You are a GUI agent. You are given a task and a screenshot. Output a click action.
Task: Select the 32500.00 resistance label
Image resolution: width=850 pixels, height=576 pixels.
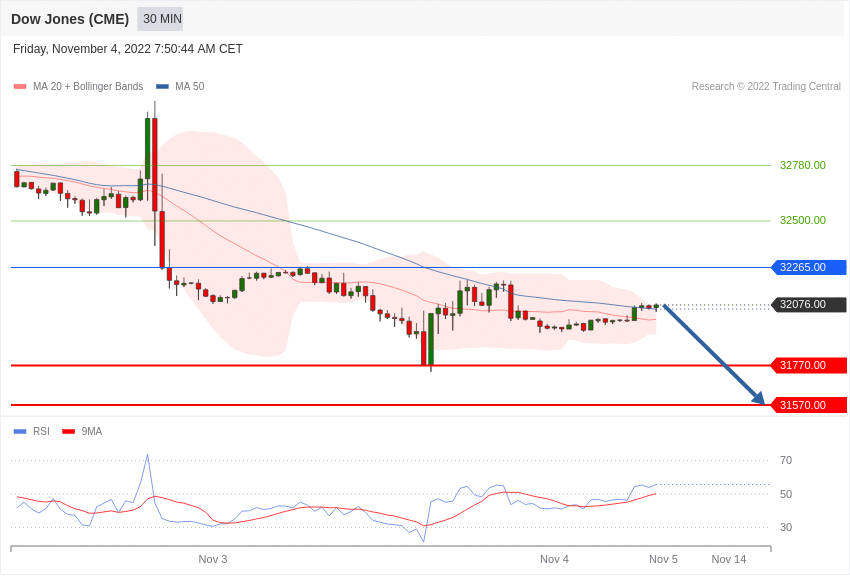(803, 221)
